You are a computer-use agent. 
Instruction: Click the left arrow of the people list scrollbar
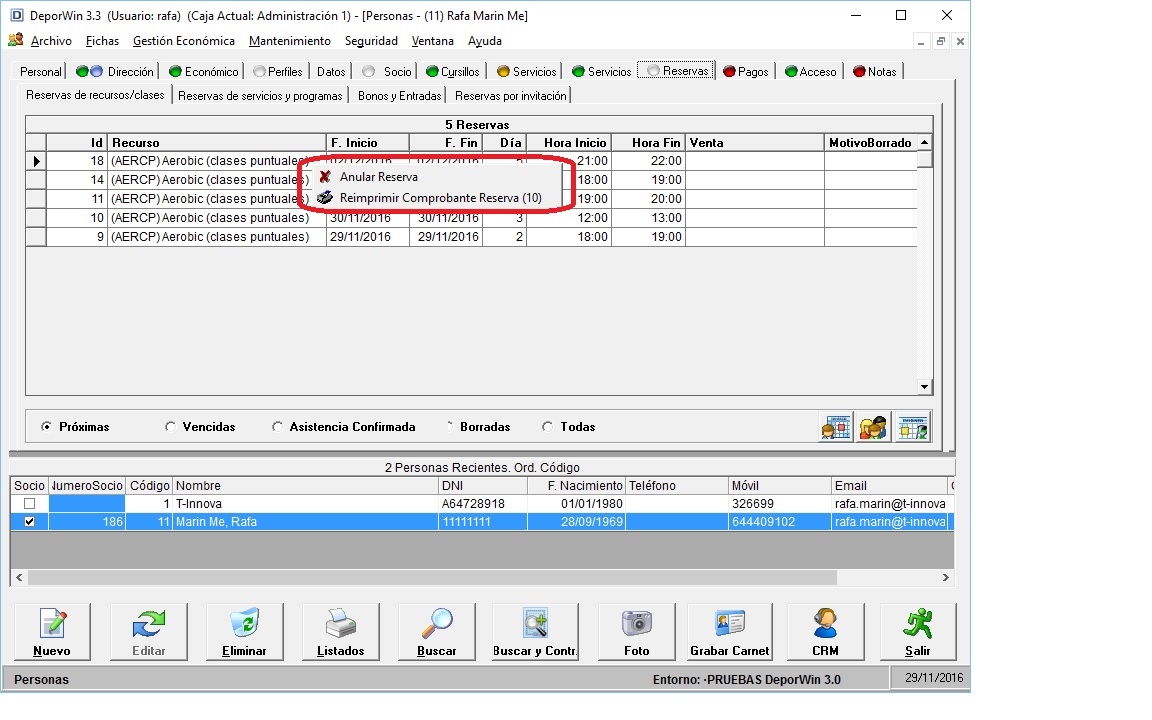pyautogui.click(x=19, y=578)
